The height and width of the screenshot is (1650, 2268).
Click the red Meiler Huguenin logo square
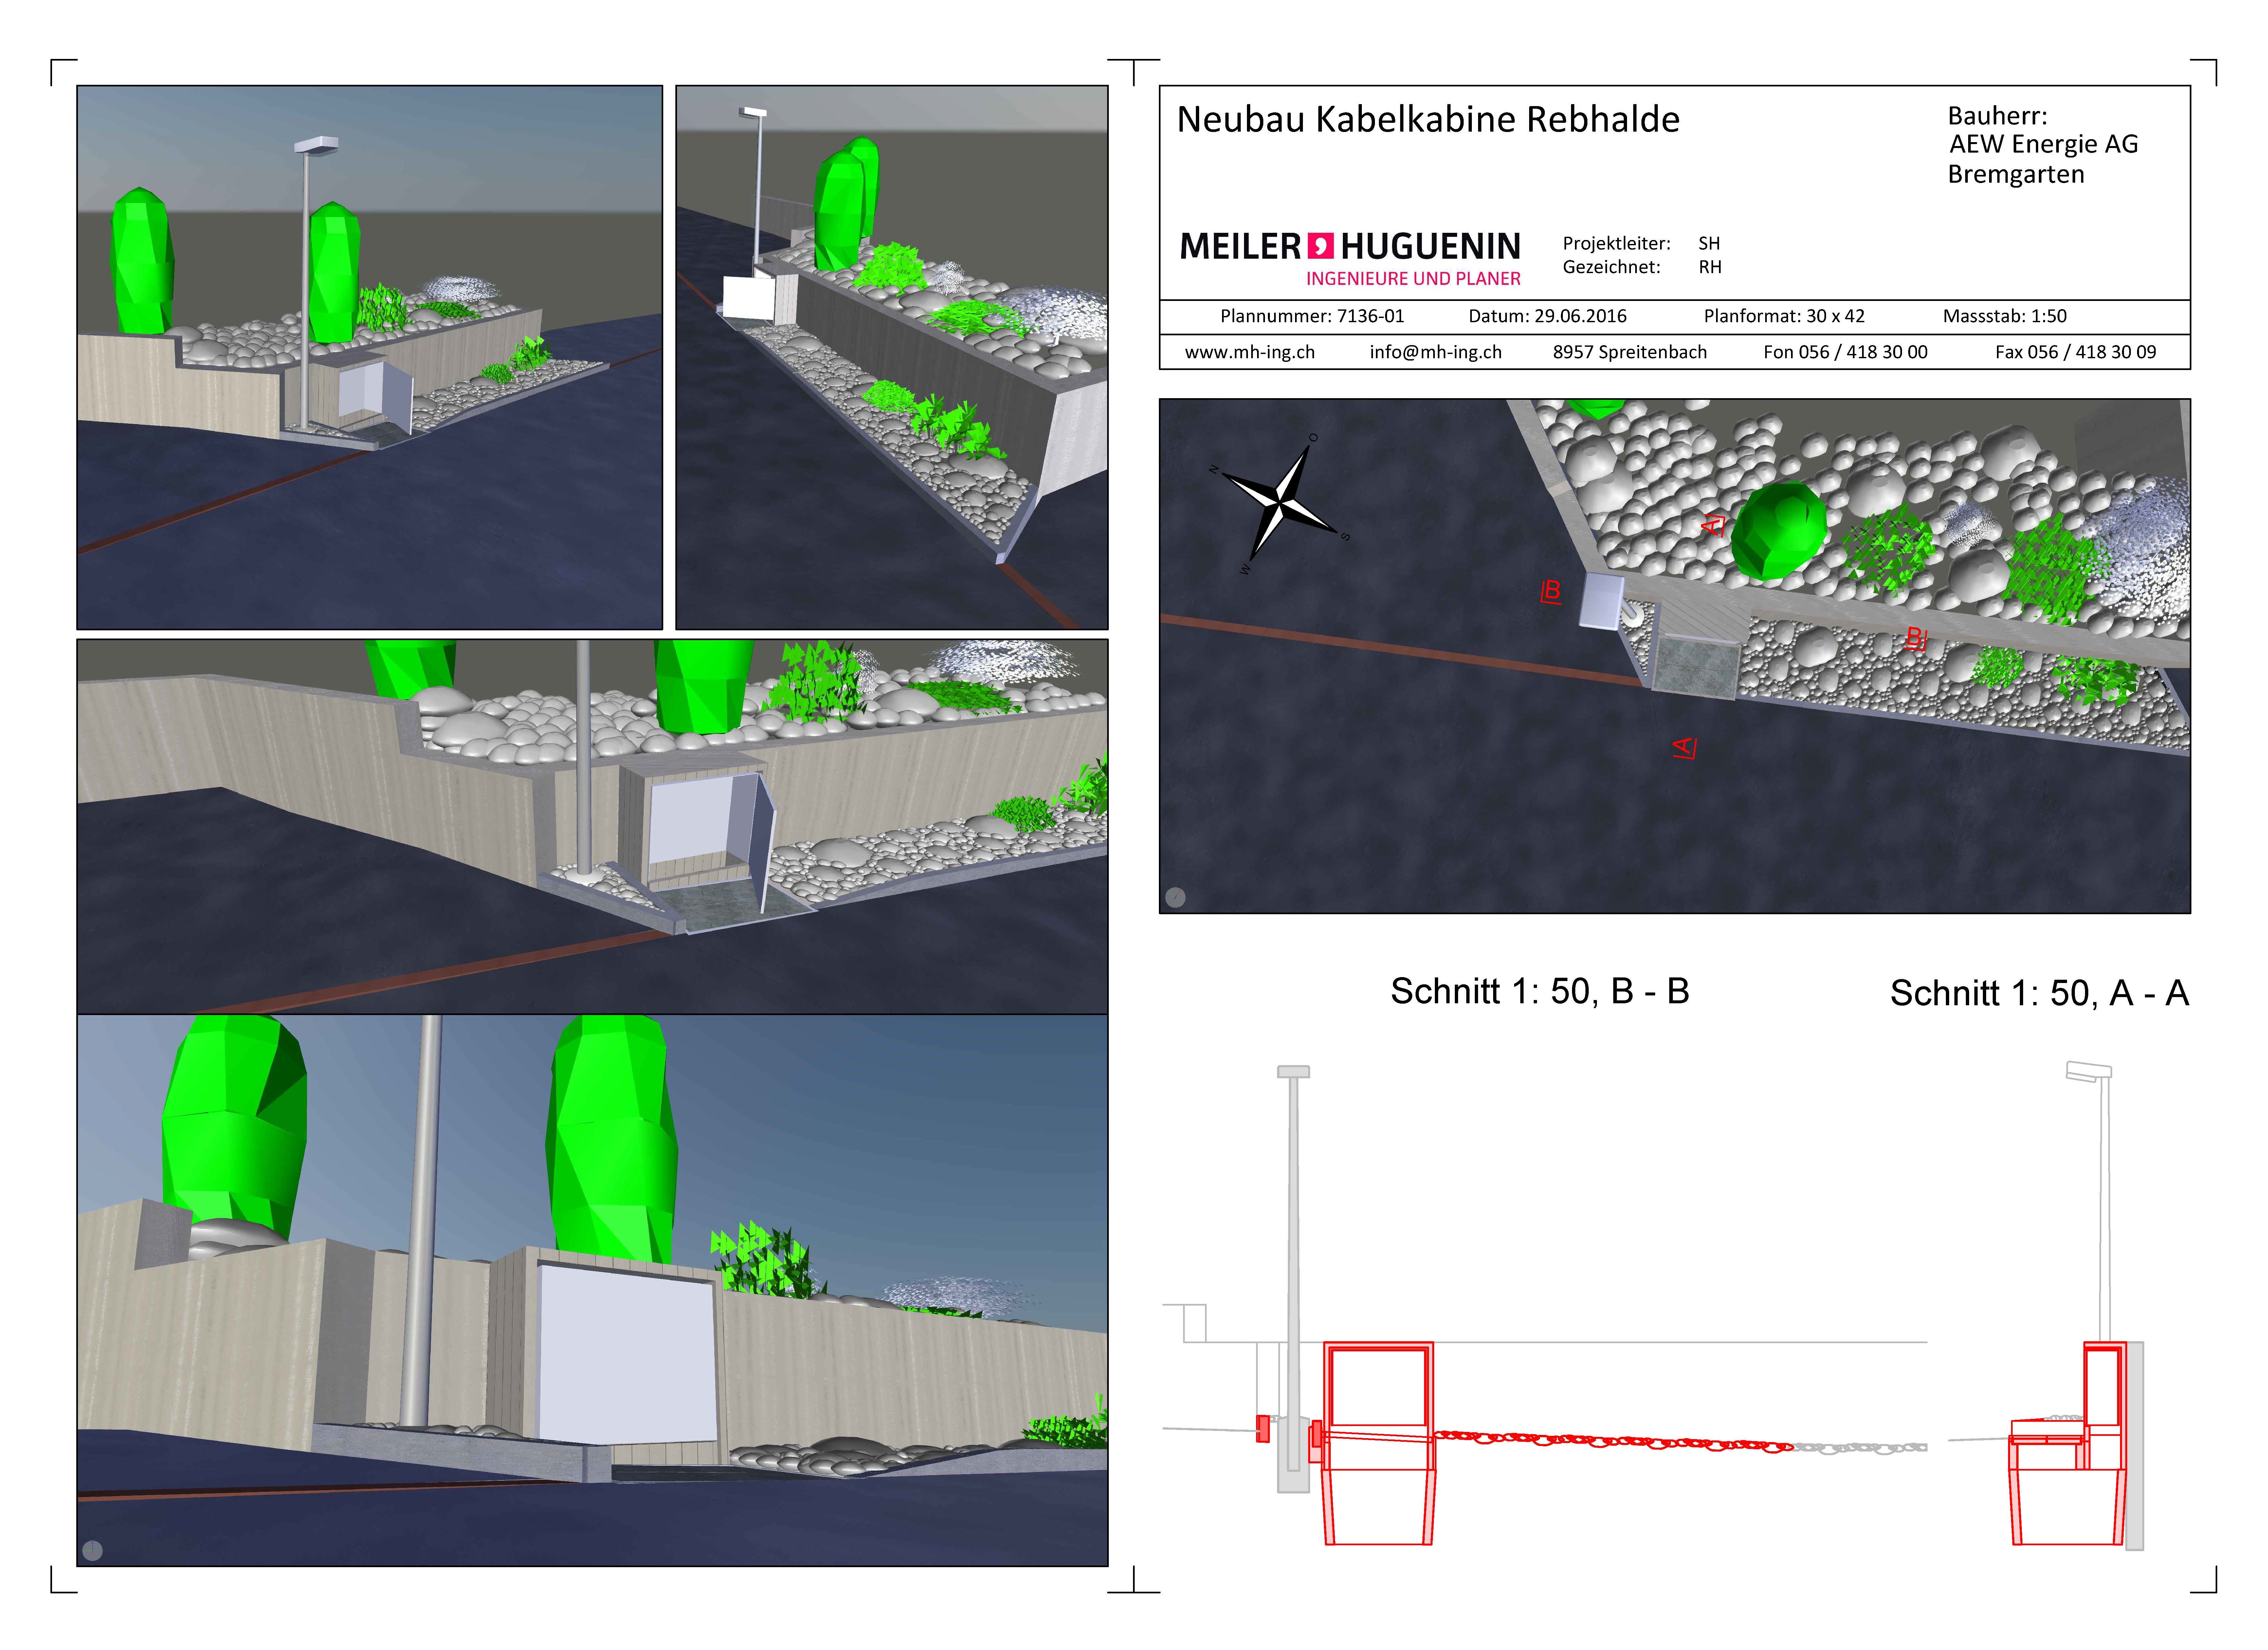click(1321, 246)
